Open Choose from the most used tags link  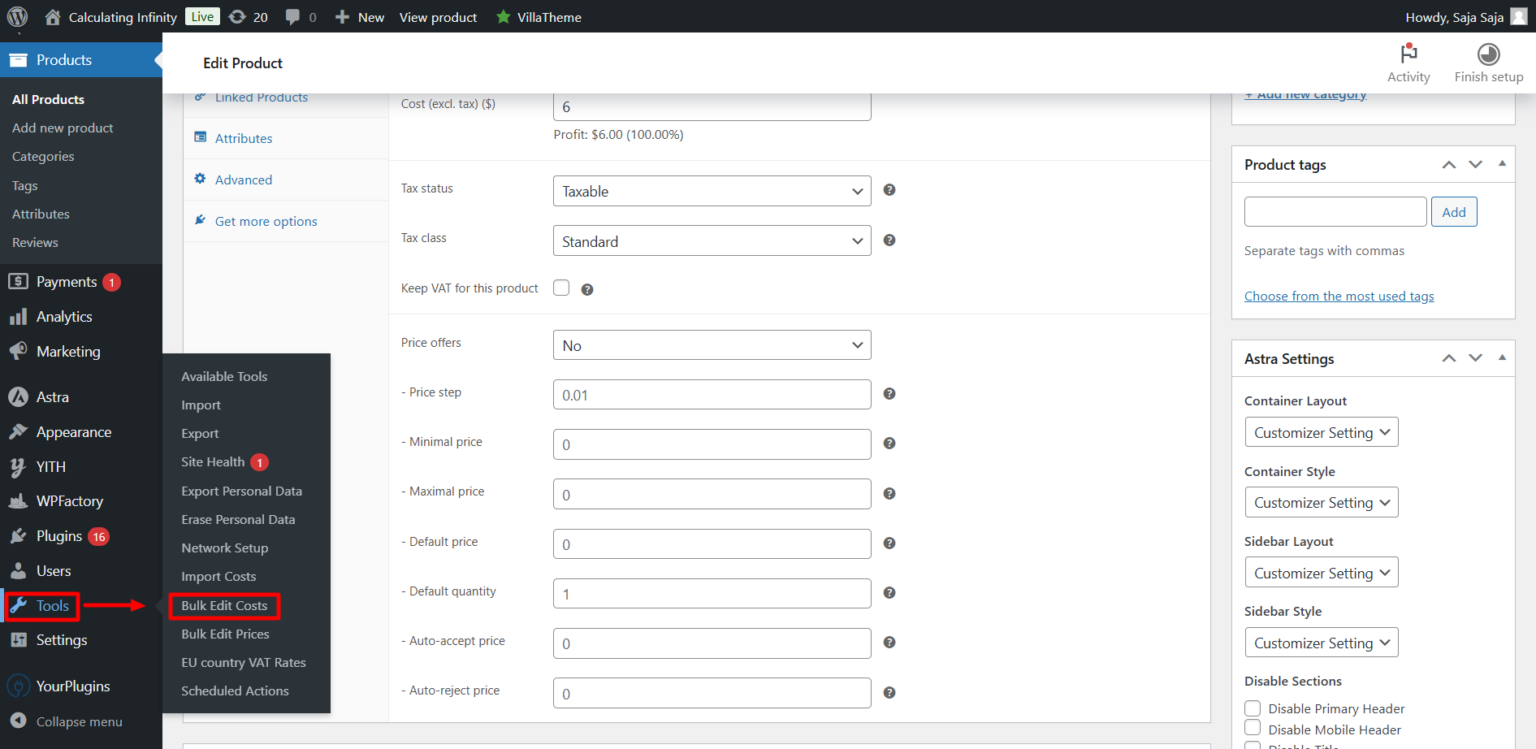point(1339,295)
